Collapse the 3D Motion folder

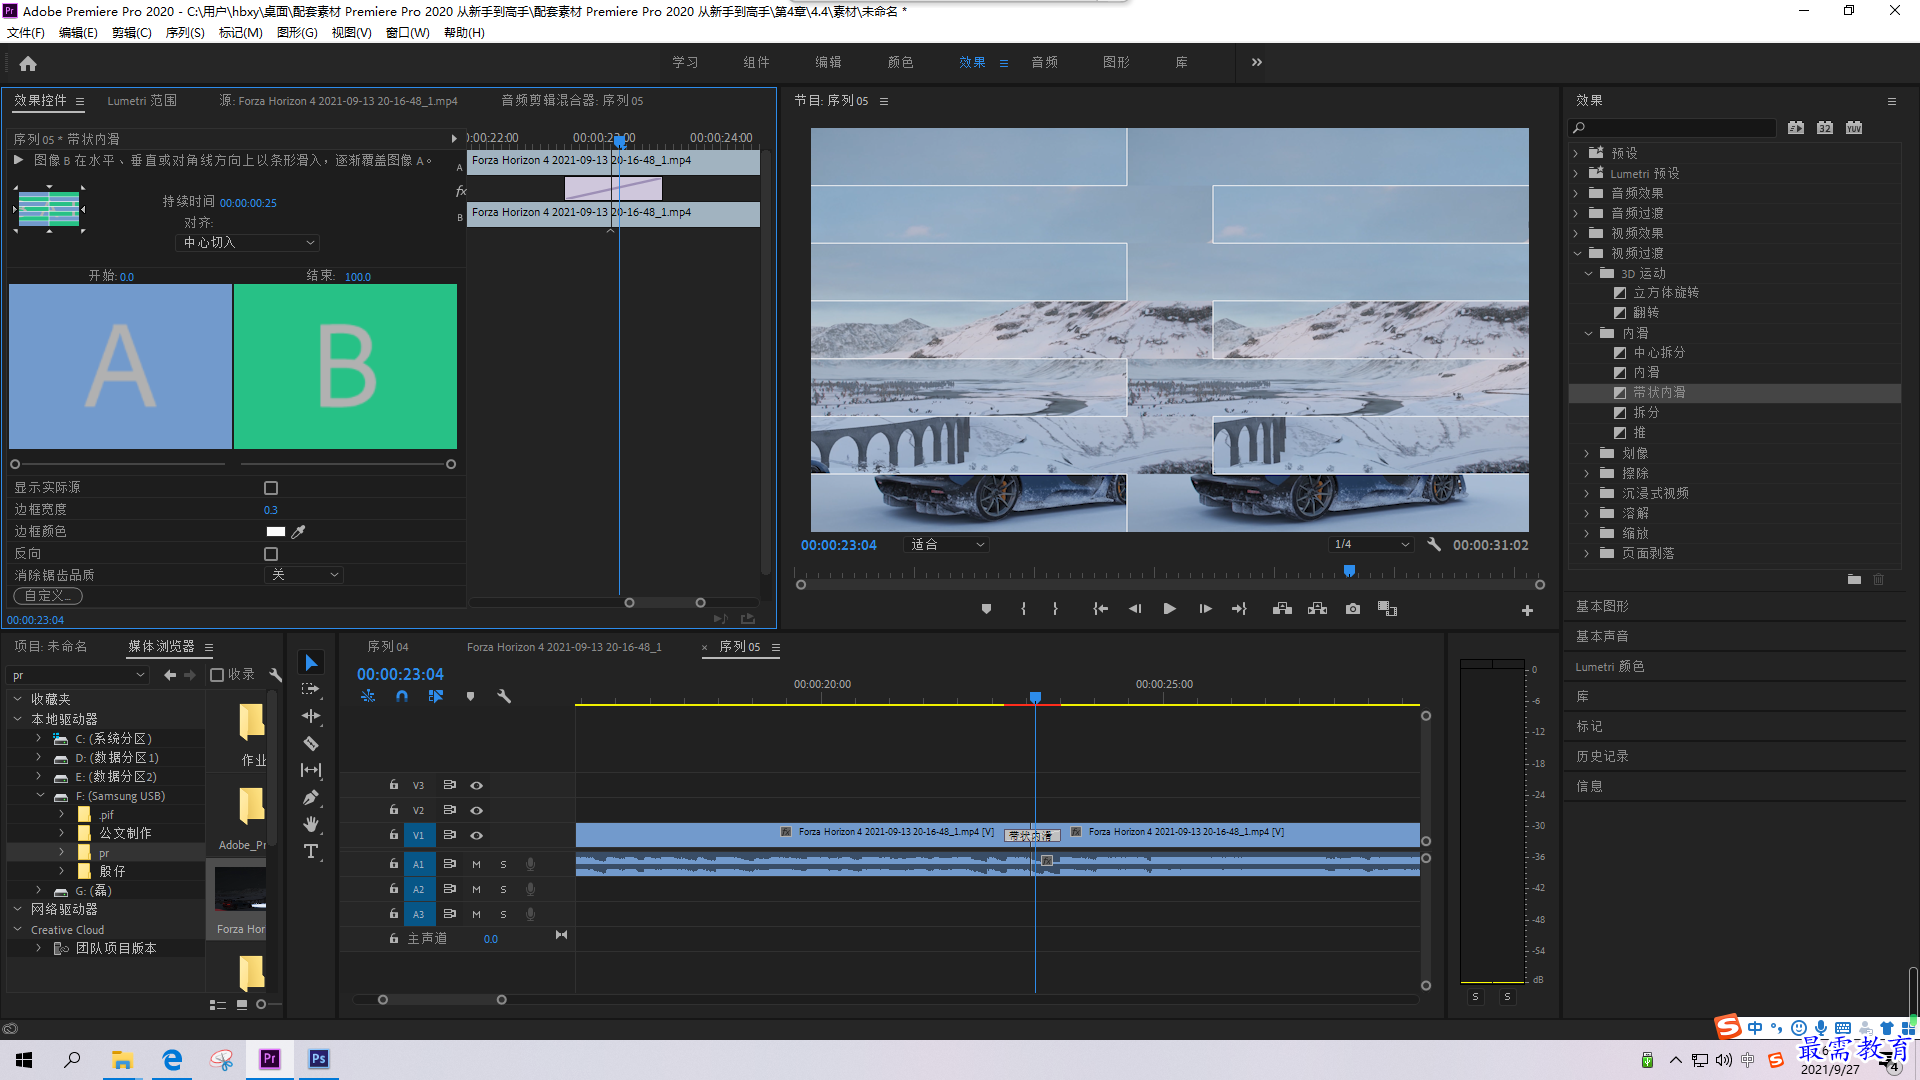(1588, 273)
